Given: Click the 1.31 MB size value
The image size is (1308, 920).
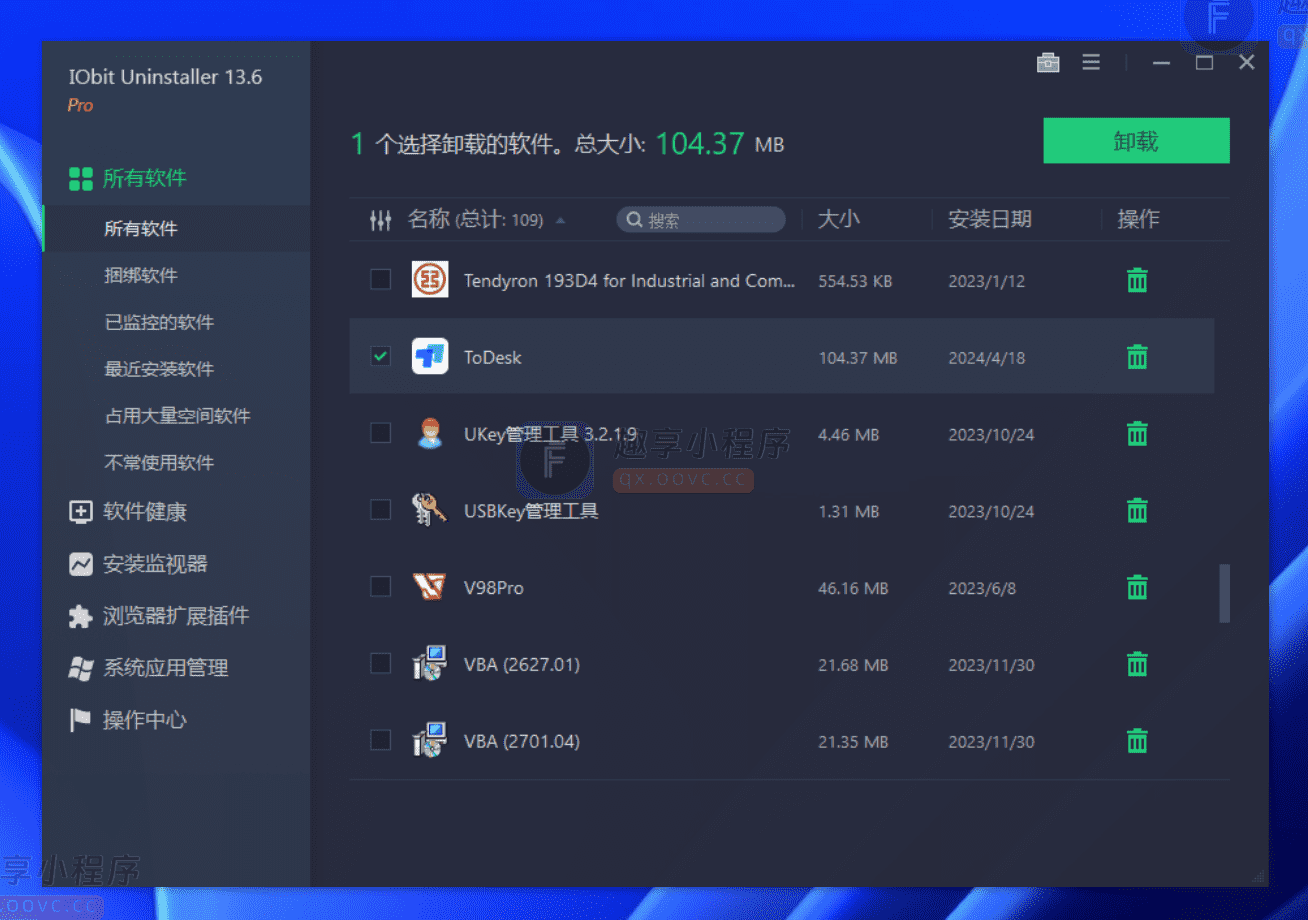Looking at the screenshot, I should point(849,512).
